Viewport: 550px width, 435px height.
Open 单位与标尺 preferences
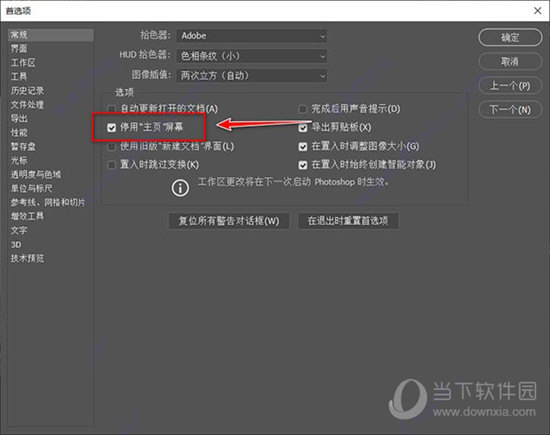[32, 188]
